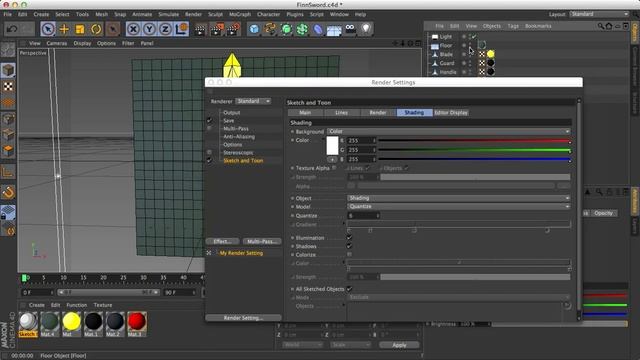Screen dimensions: 640x360
Task: Open the Sculpt menu
Action: click(215, 14)
